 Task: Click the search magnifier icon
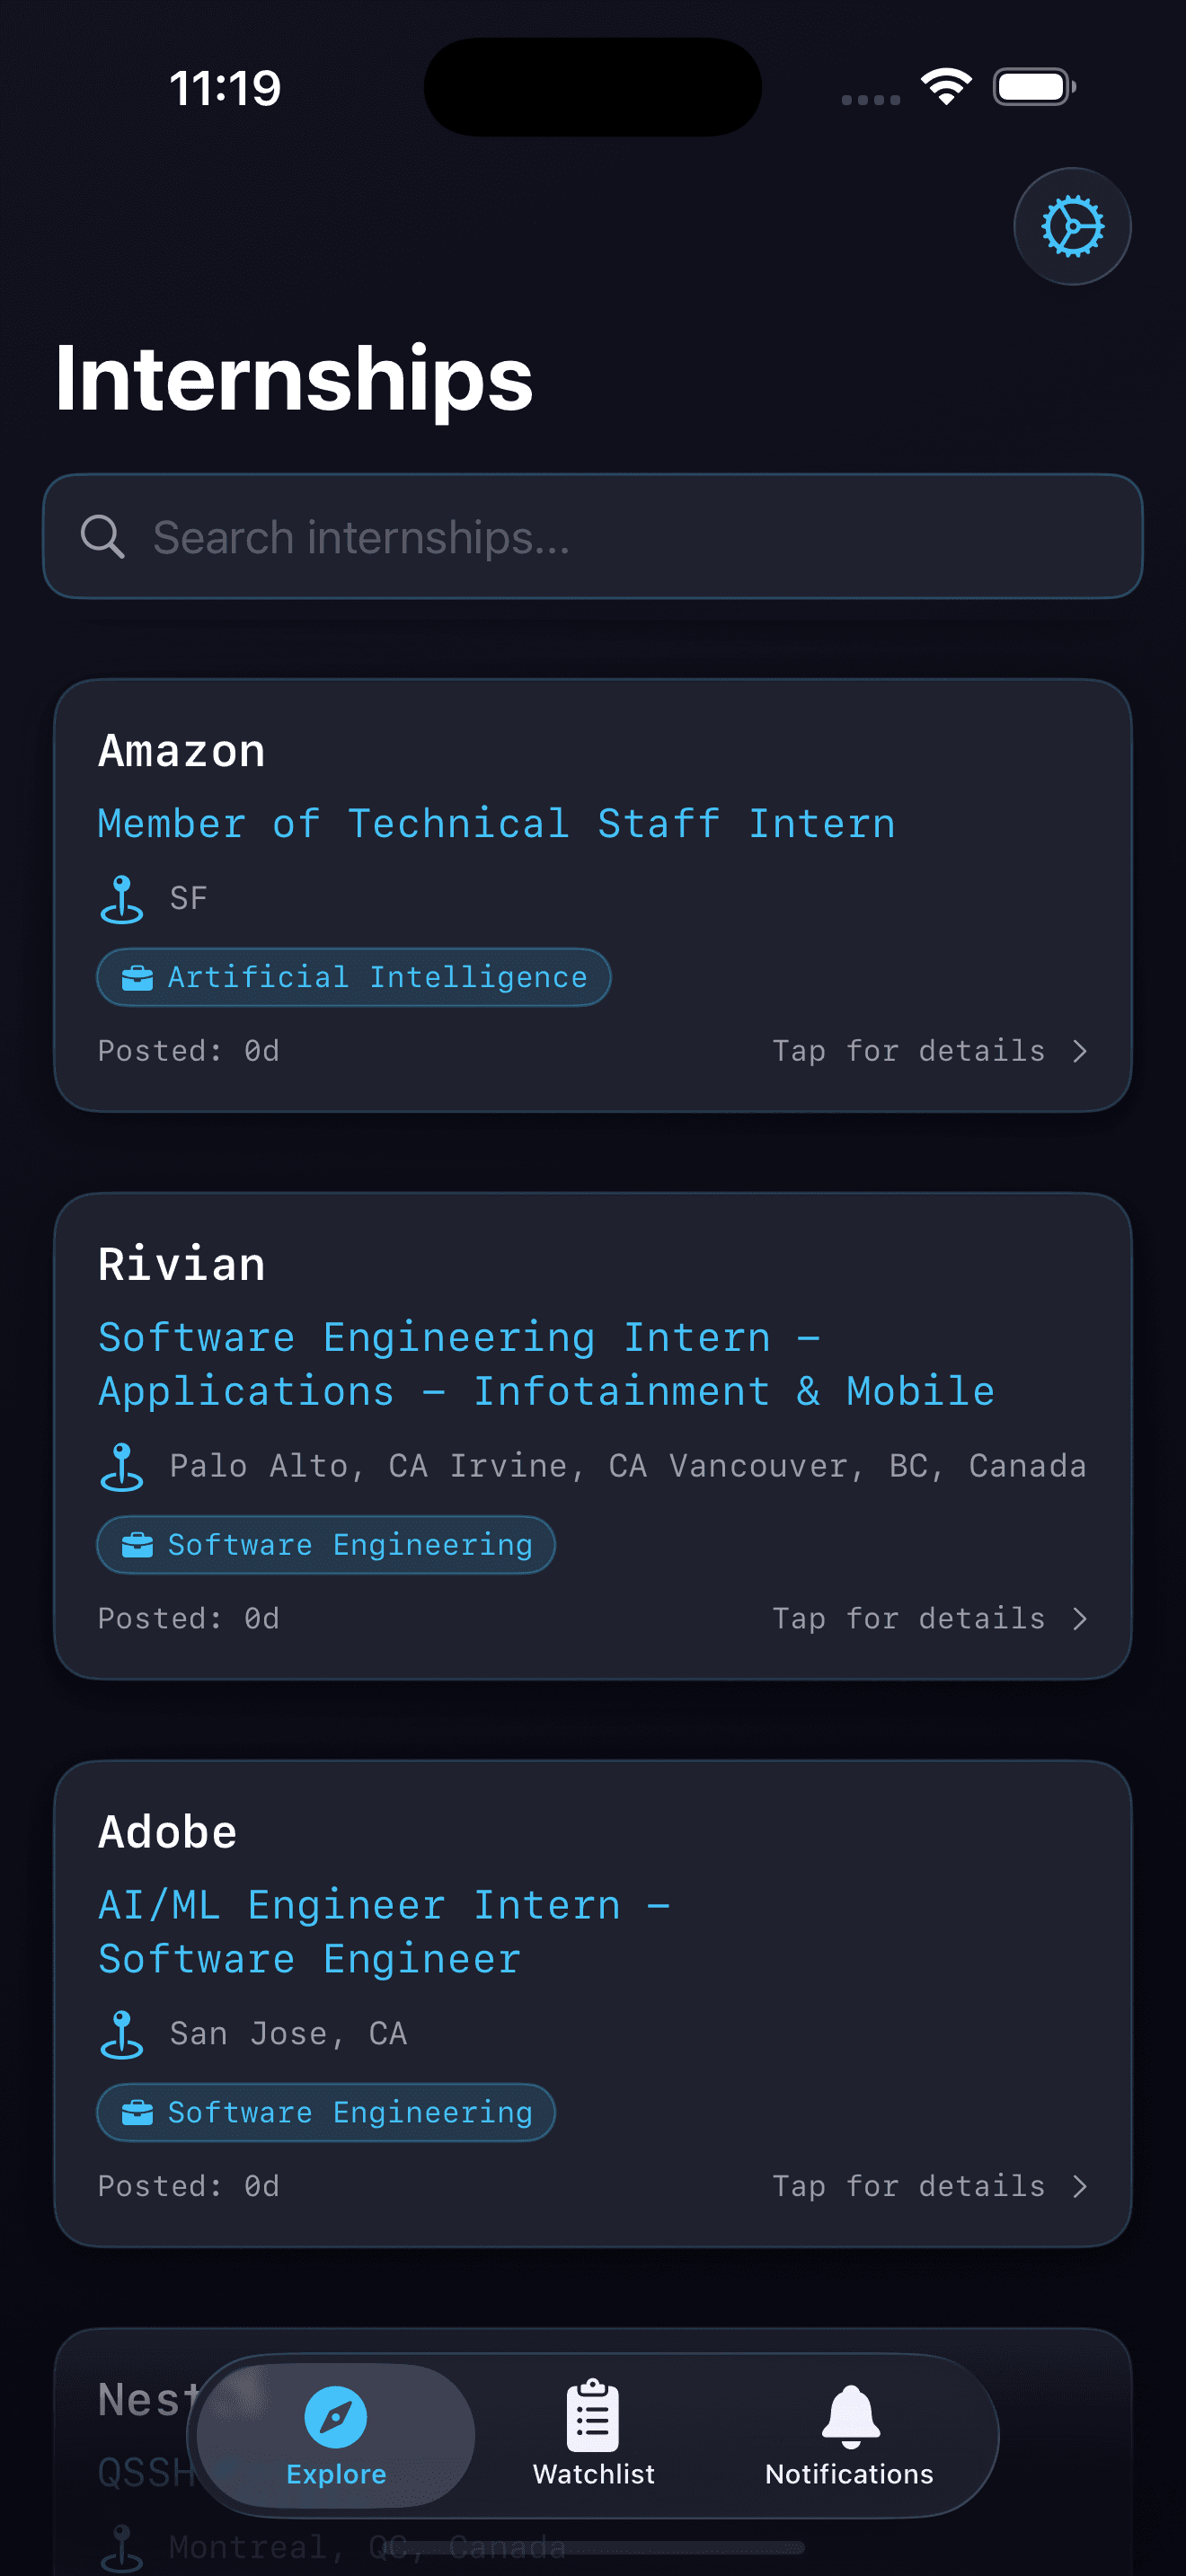[x=104, y=537]
